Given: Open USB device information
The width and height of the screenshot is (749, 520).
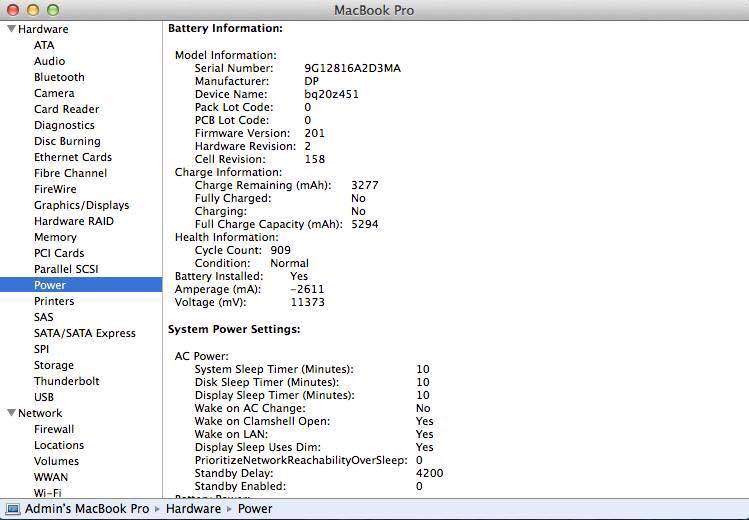Looking at the screenshot, I should (43, 397).
